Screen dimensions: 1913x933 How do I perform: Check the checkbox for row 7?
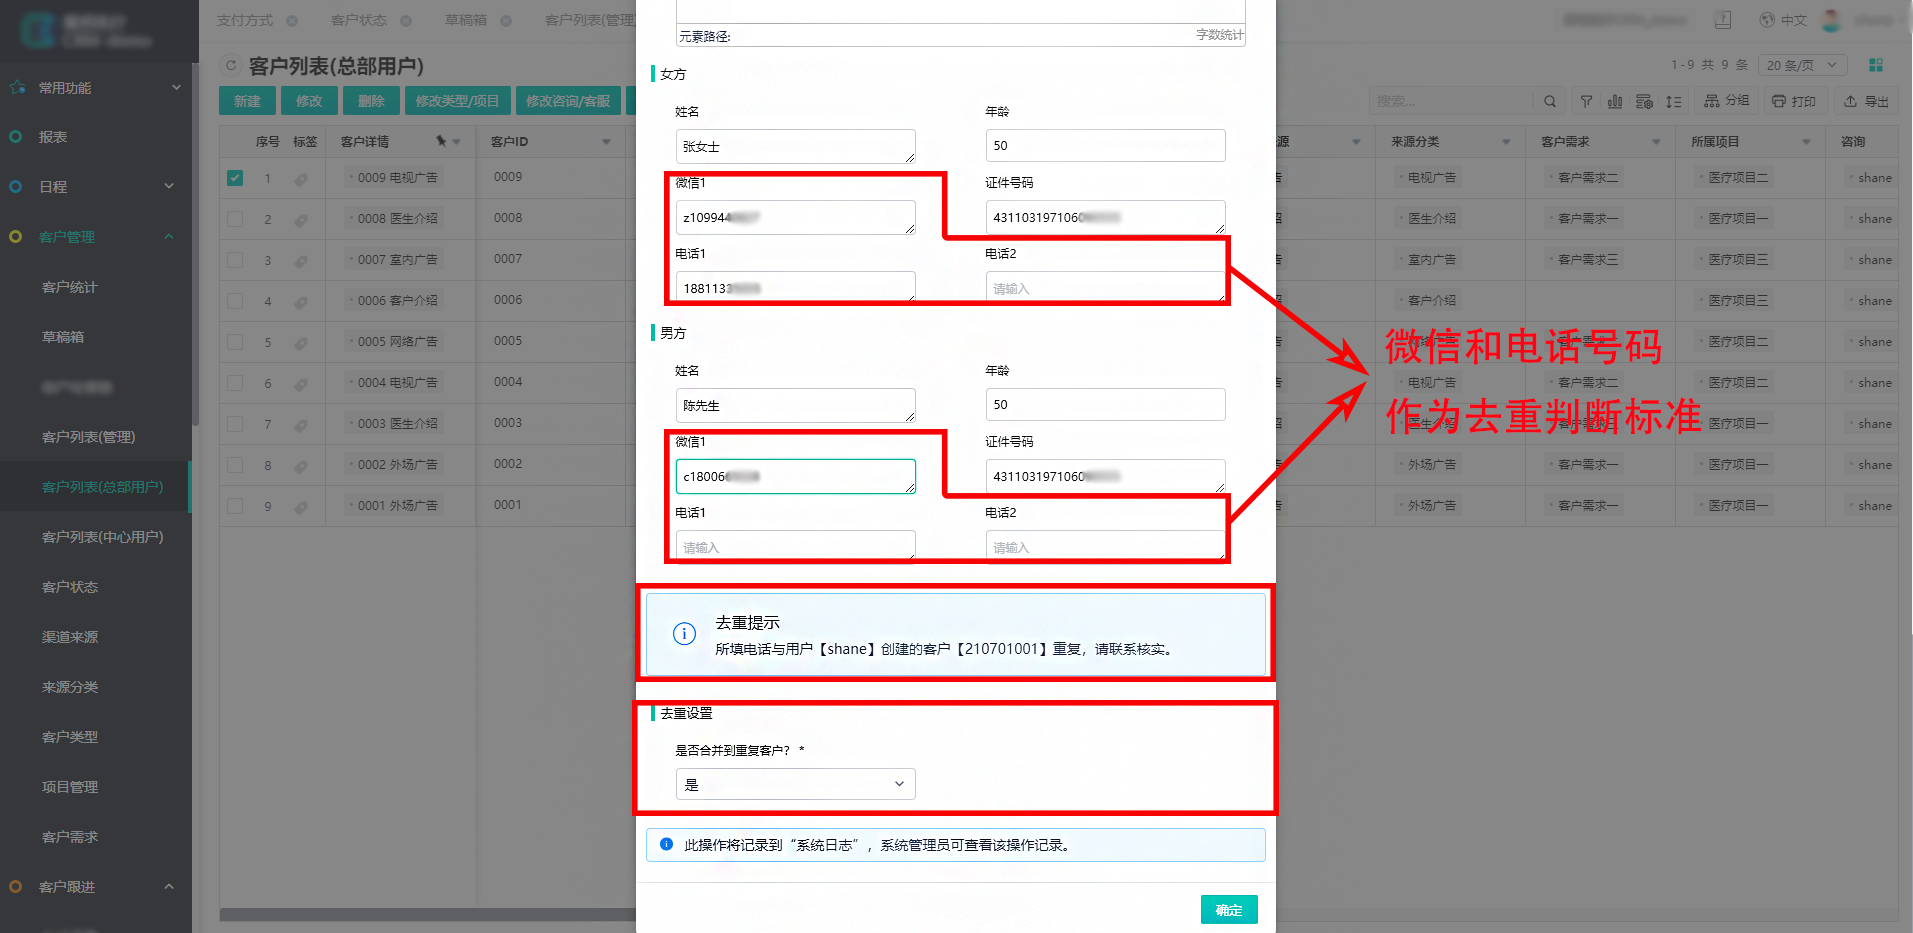tap(235, 424)
